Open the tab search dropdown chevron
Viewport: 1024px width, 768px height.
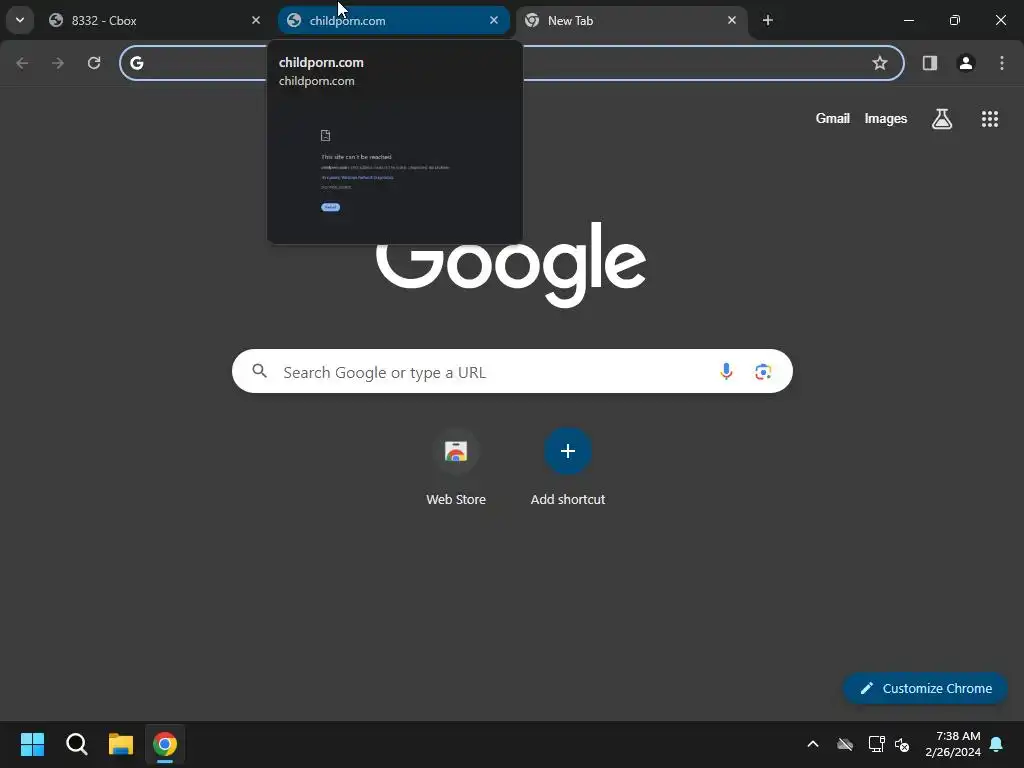pyautogui.click(x=20, y=20)
